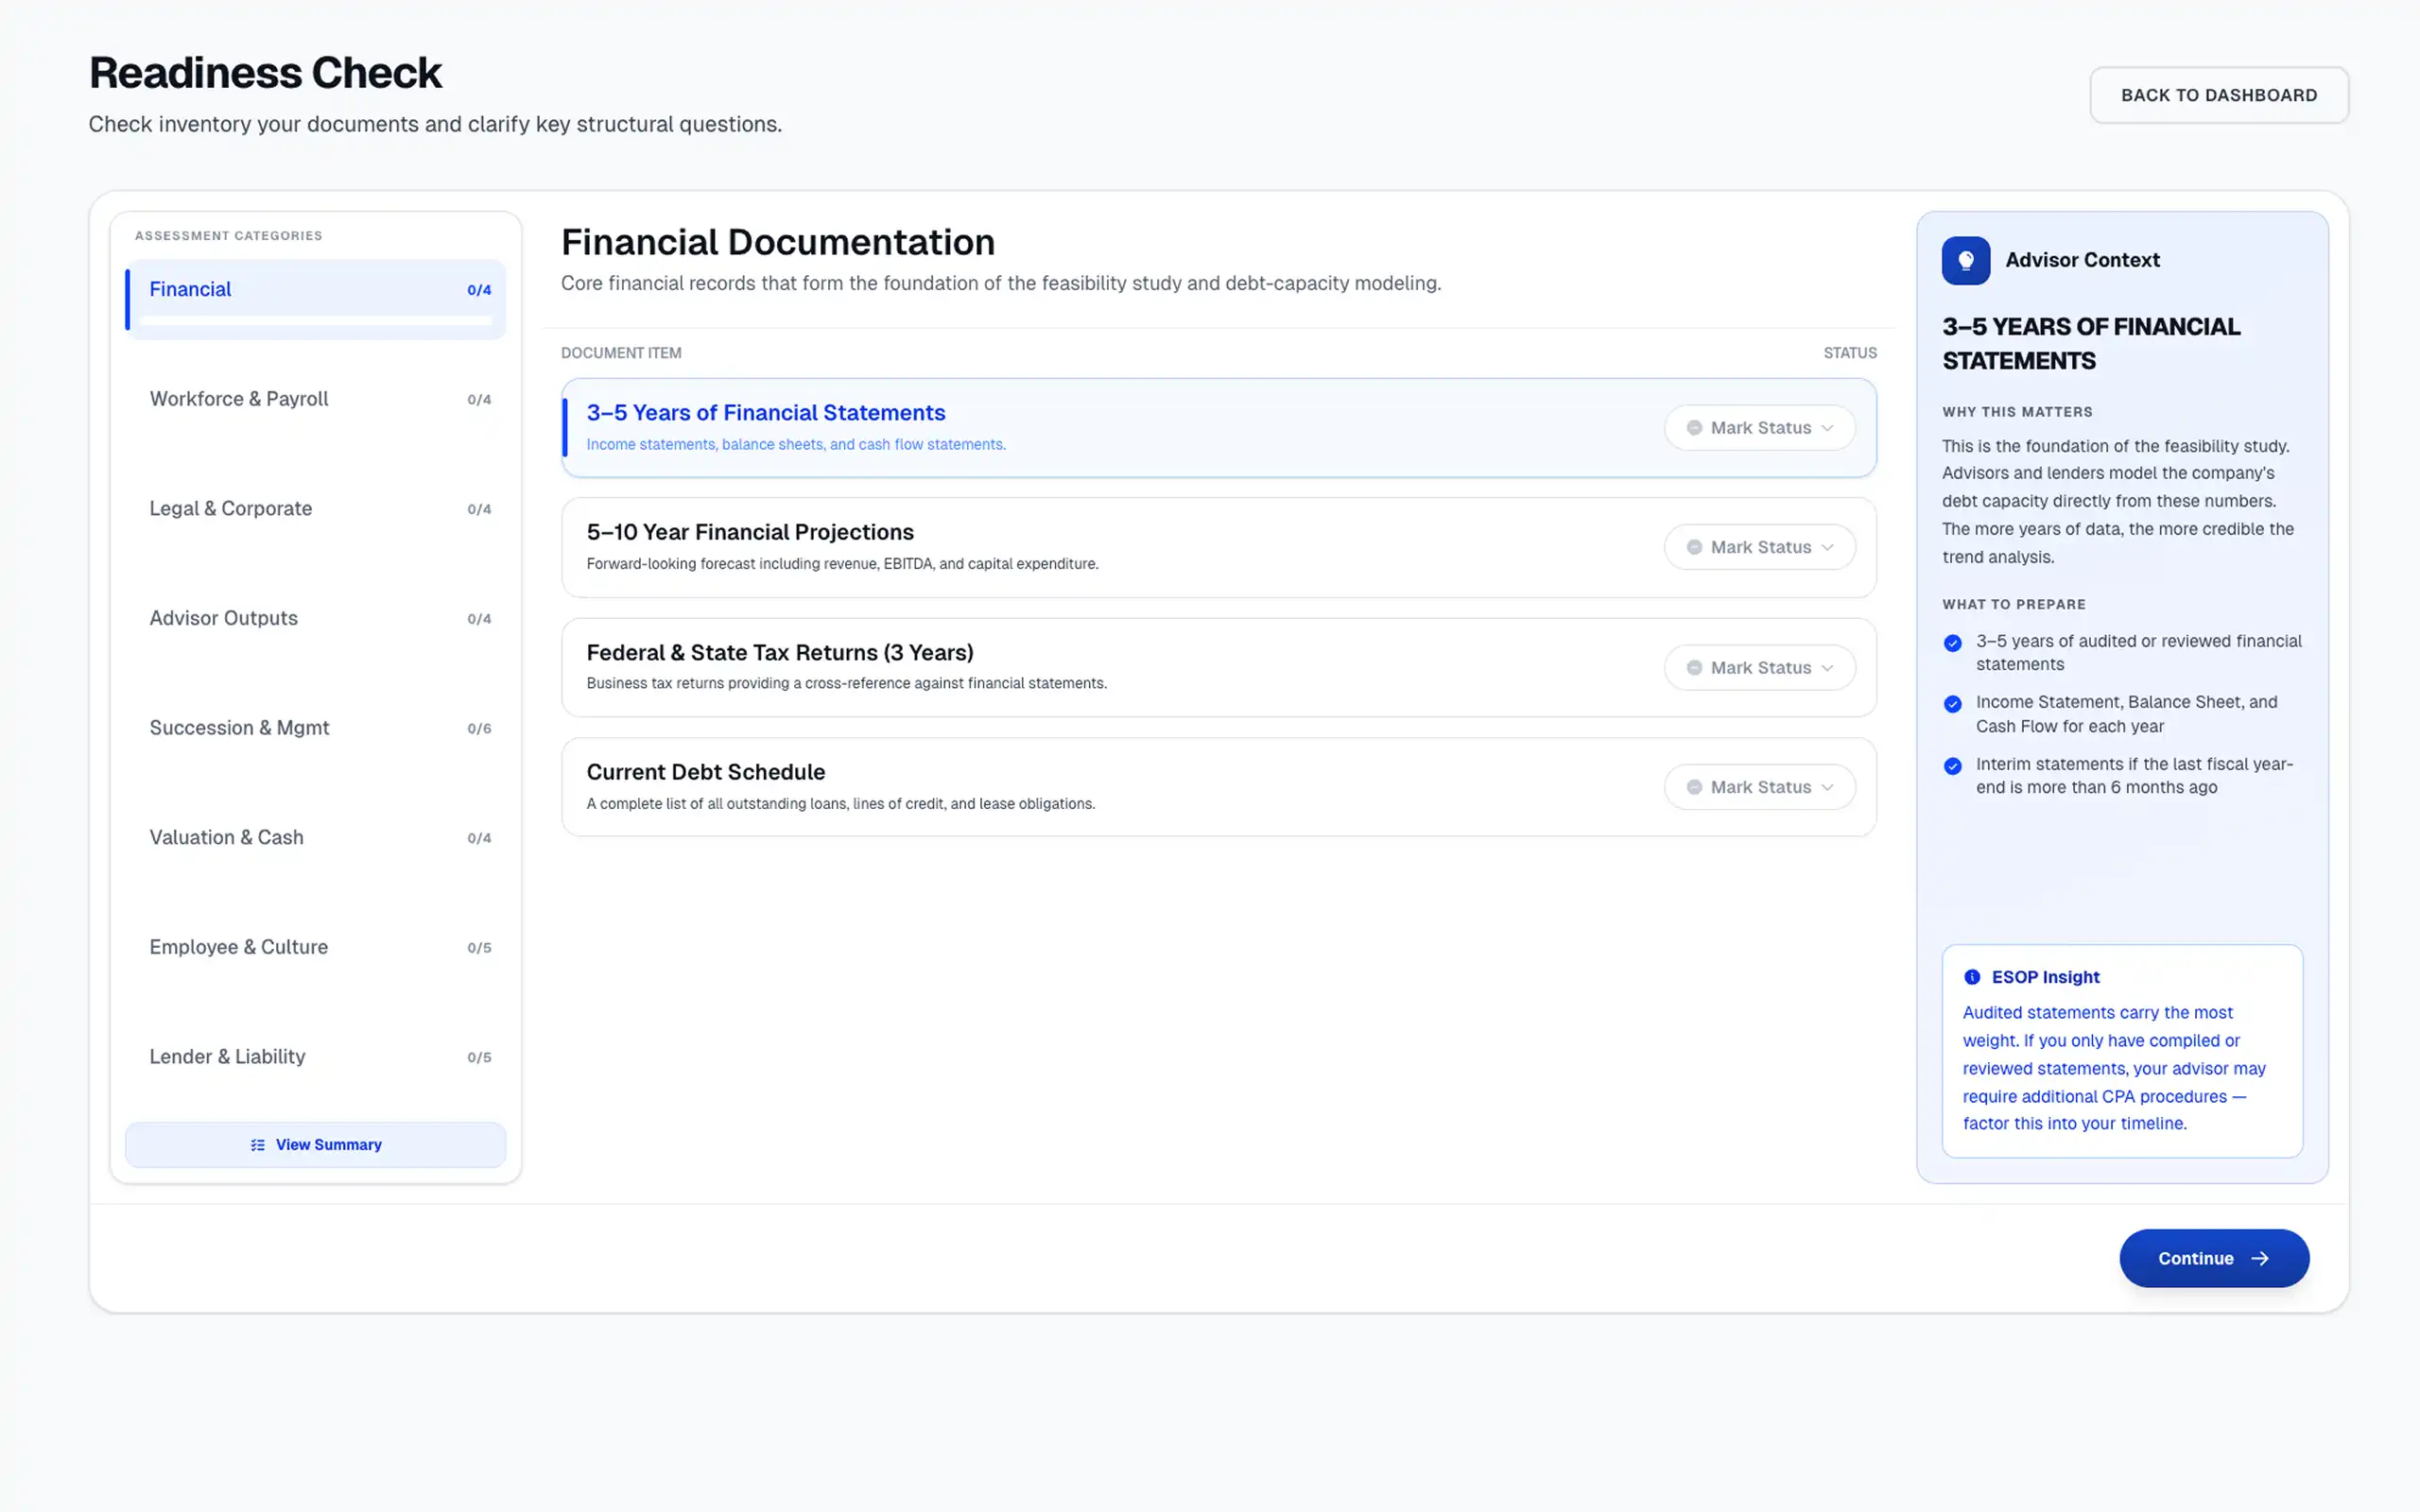Switch to Workforce & Payroll category
2420x1512 pixels.
(316, 399)
